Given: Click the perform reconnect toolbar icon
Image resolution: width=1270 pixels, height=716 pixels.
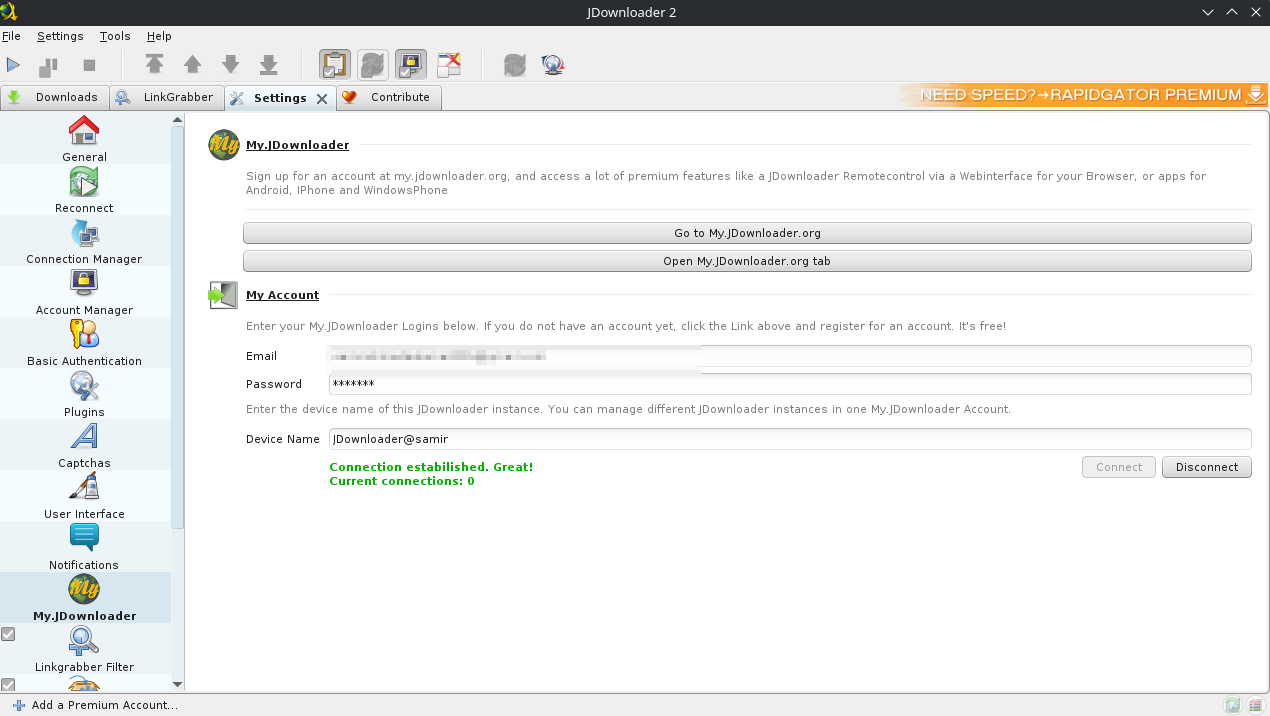Looking at the screenshot, I should [x=515, y=65].
